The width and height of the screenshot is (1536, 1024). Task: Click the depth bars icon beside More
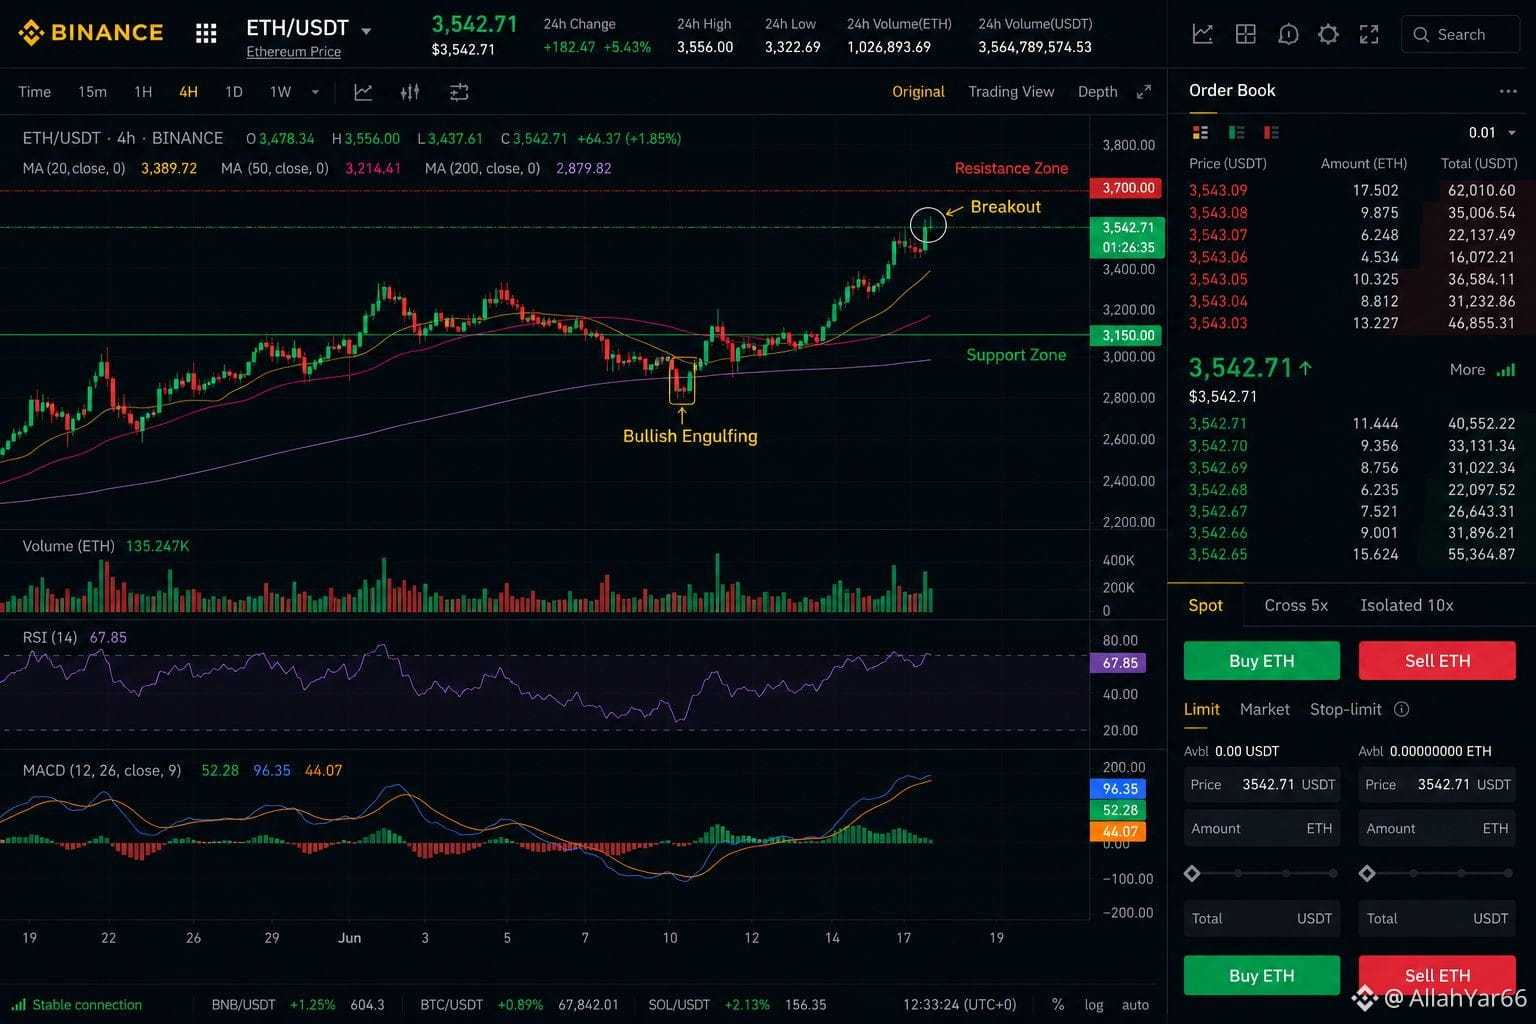1506,370
